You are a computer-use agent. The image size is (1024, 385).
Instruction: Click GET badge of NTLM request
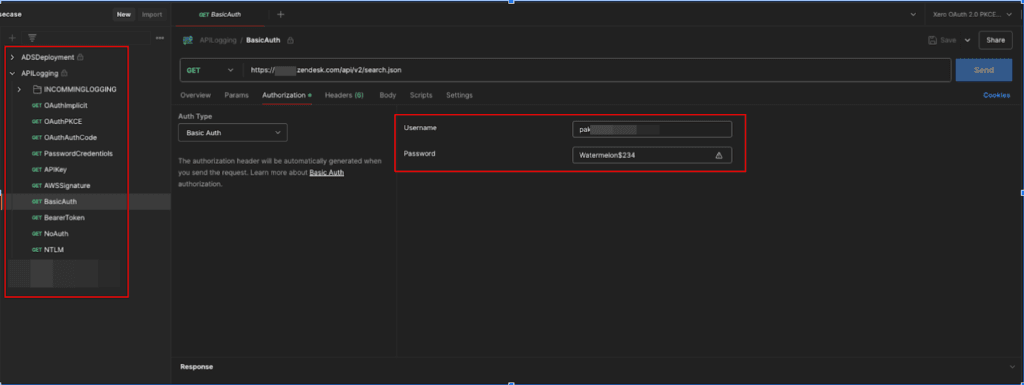pyautogui.click(x=37, y=250)
